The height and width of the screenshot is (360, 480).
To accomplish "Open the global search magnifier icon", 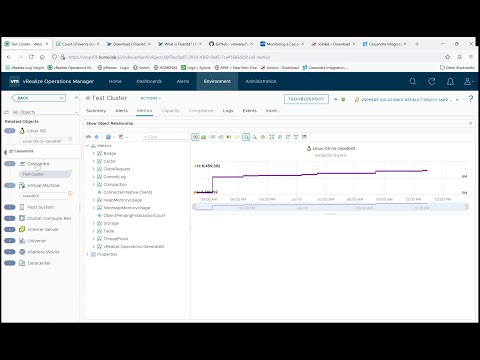I will click(413, 81).
